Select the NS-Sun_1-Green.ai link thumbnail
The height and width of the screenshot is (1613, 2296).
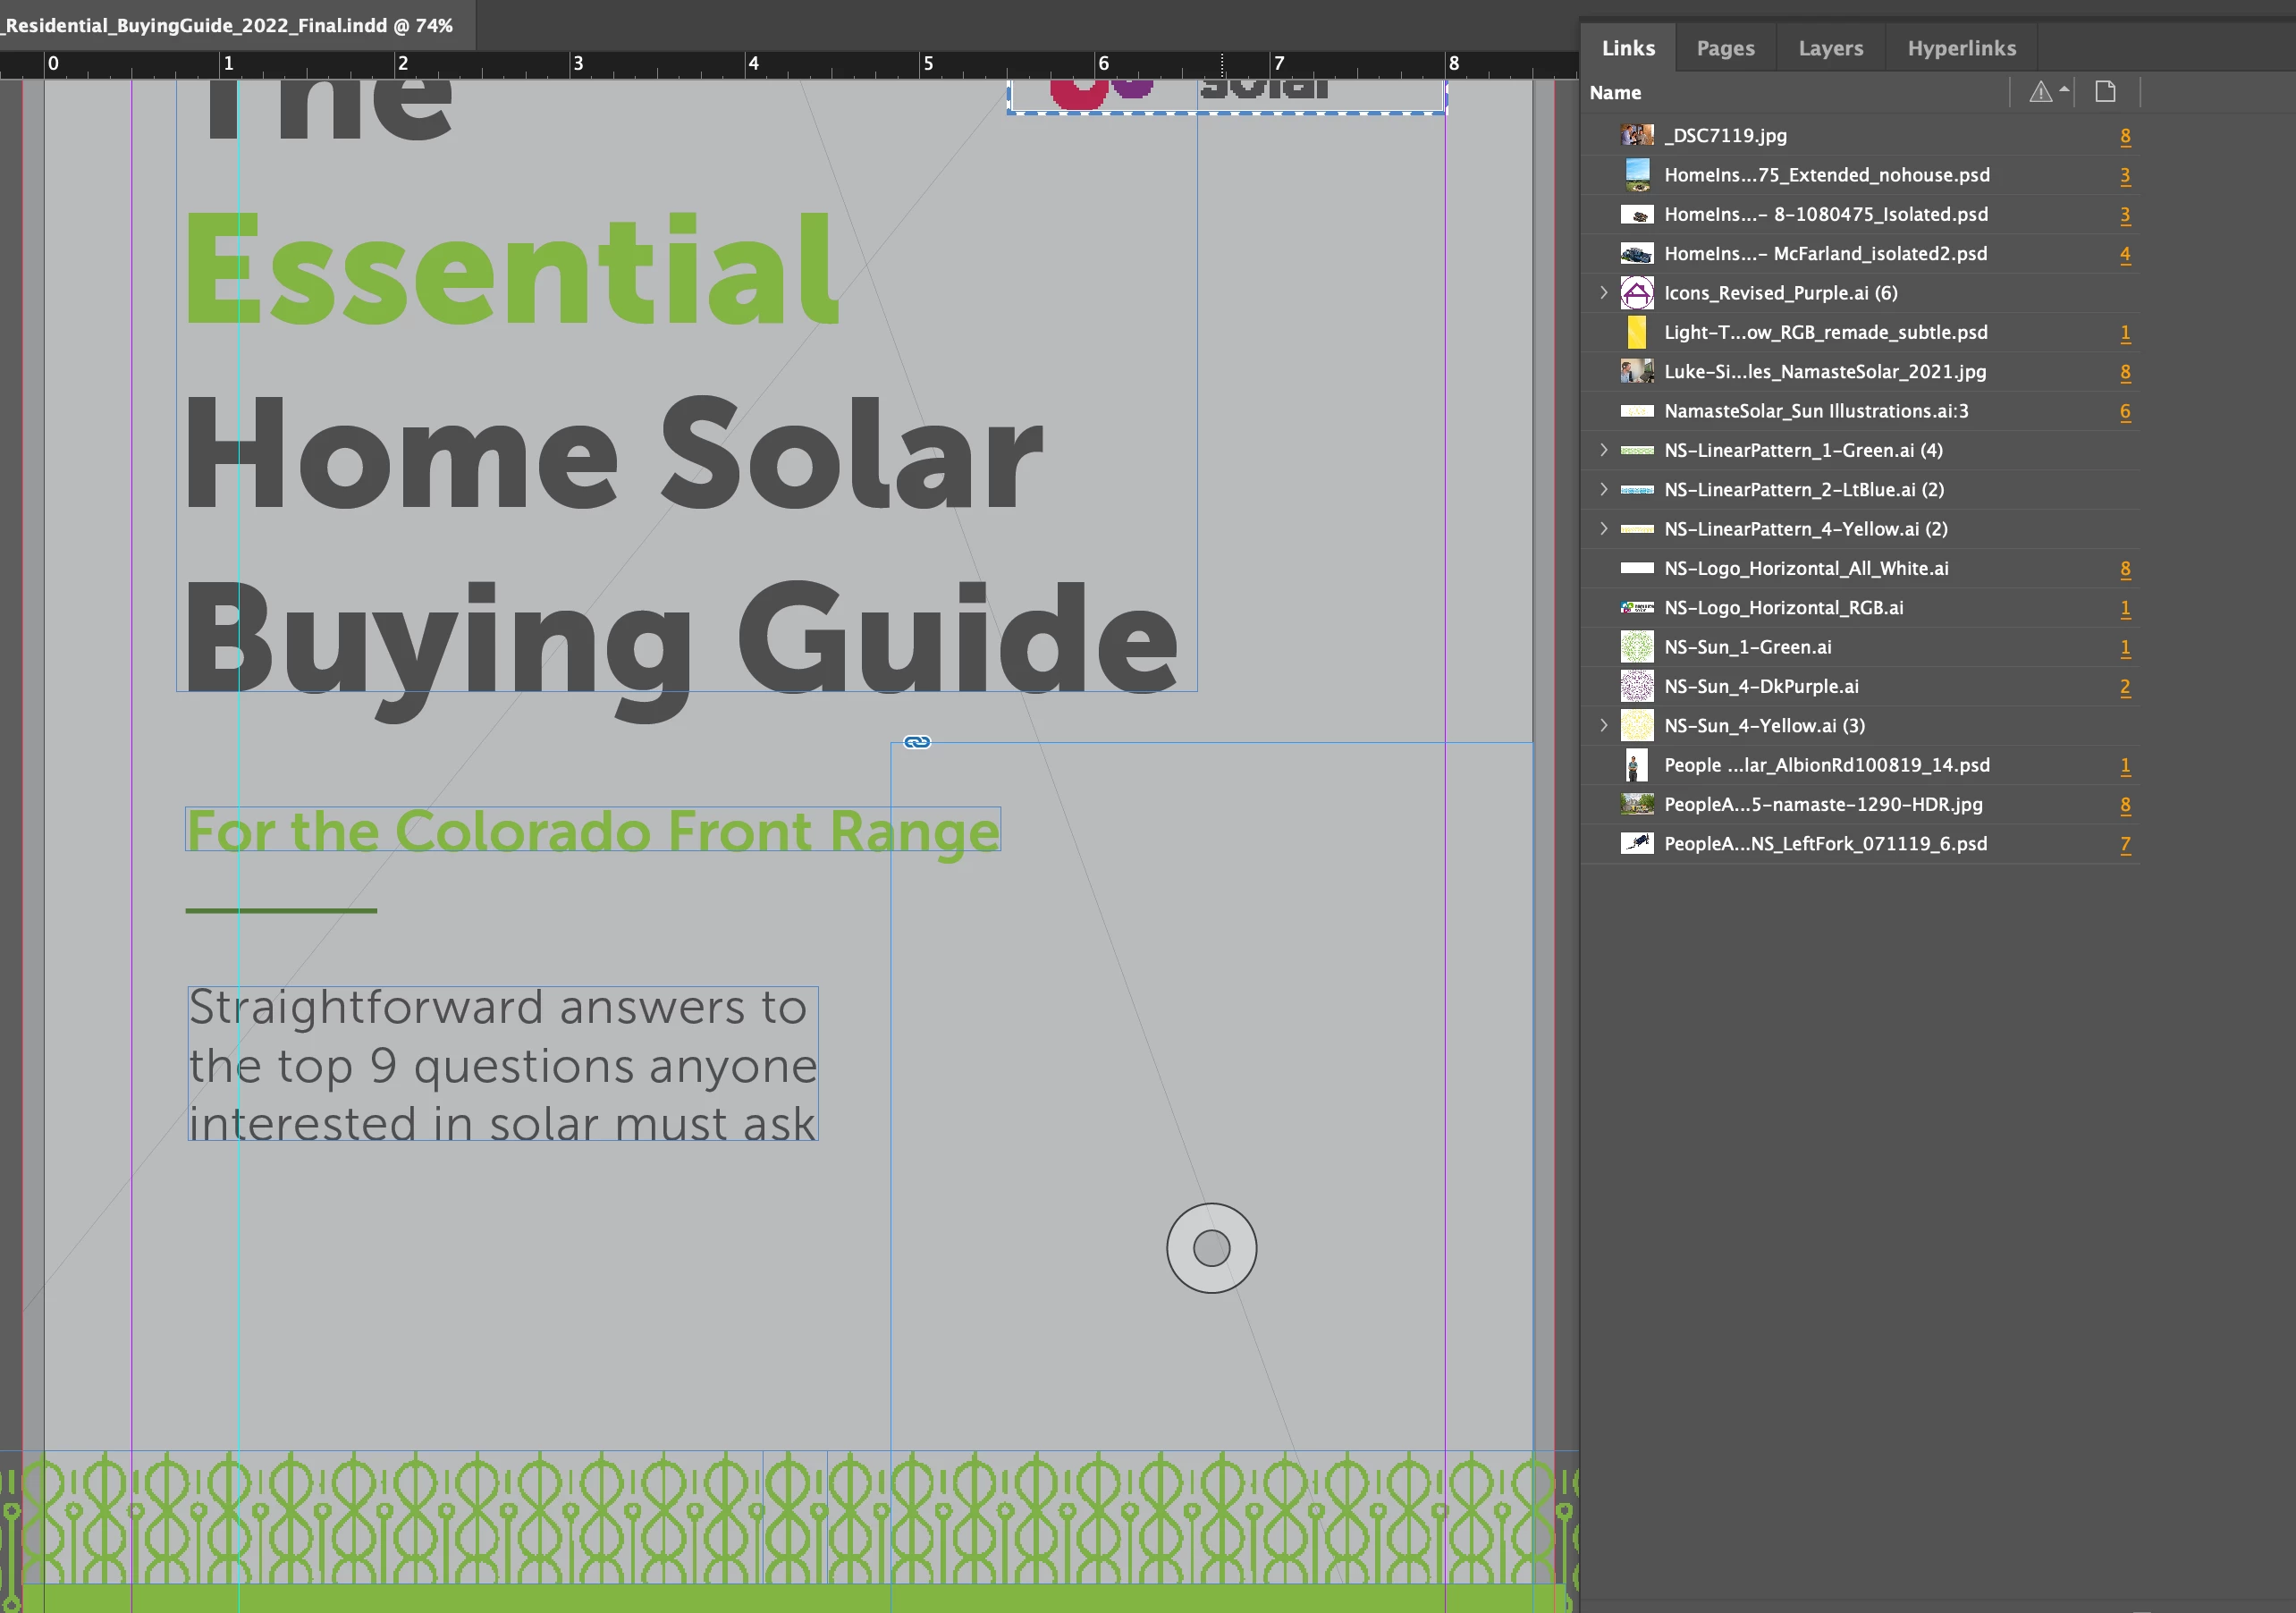1636,647
